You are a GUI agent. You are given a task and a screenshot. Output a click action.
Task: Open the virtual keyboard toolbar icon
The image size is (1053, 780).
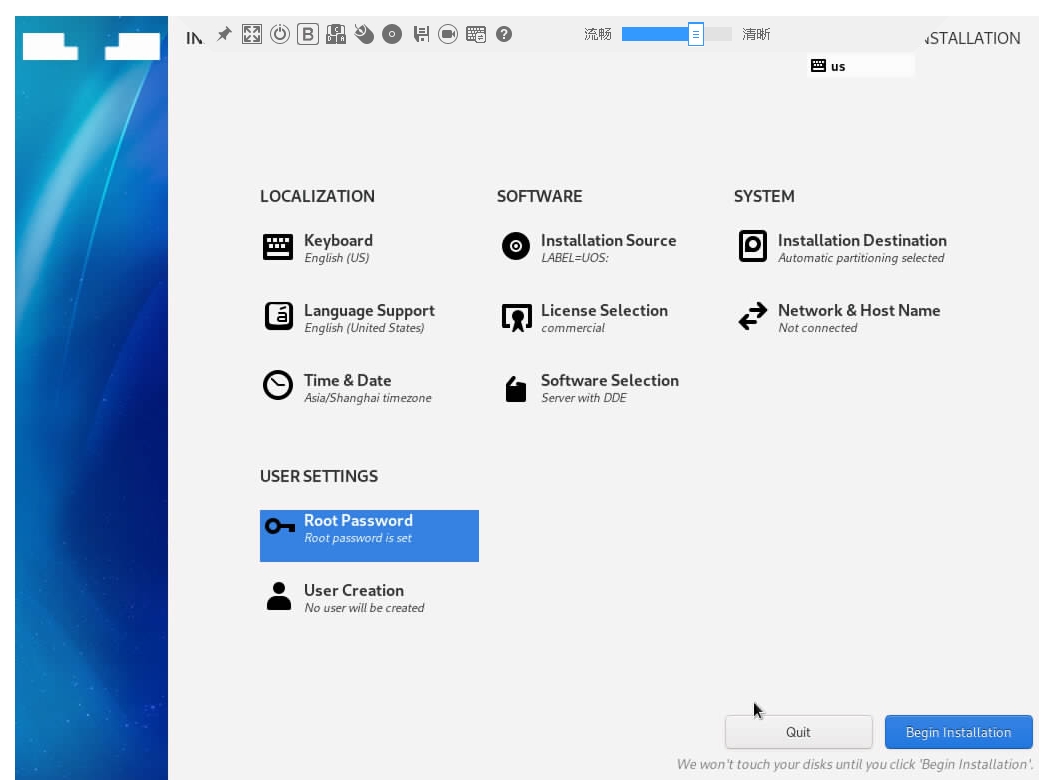[476, 35]
